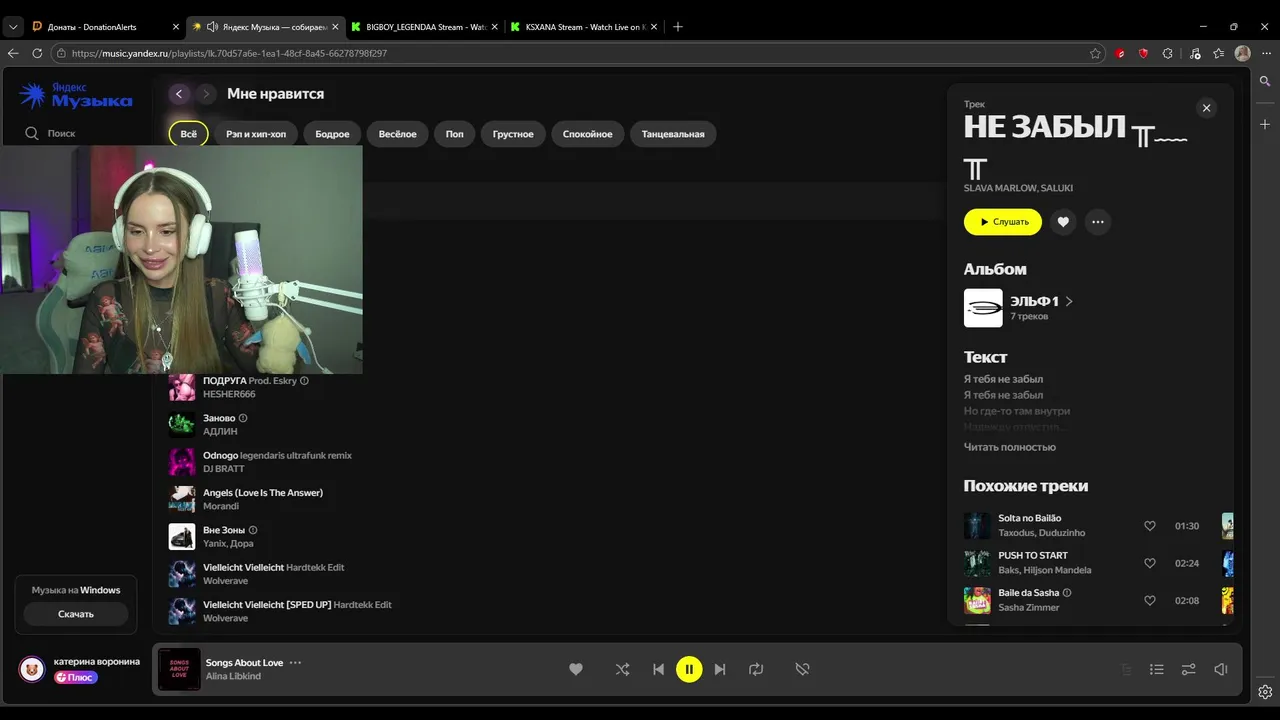This screenshot has height=720, width=1280.
Task: Play Odnogo legendaris ultrafunk remix
Action: [182, 462]
